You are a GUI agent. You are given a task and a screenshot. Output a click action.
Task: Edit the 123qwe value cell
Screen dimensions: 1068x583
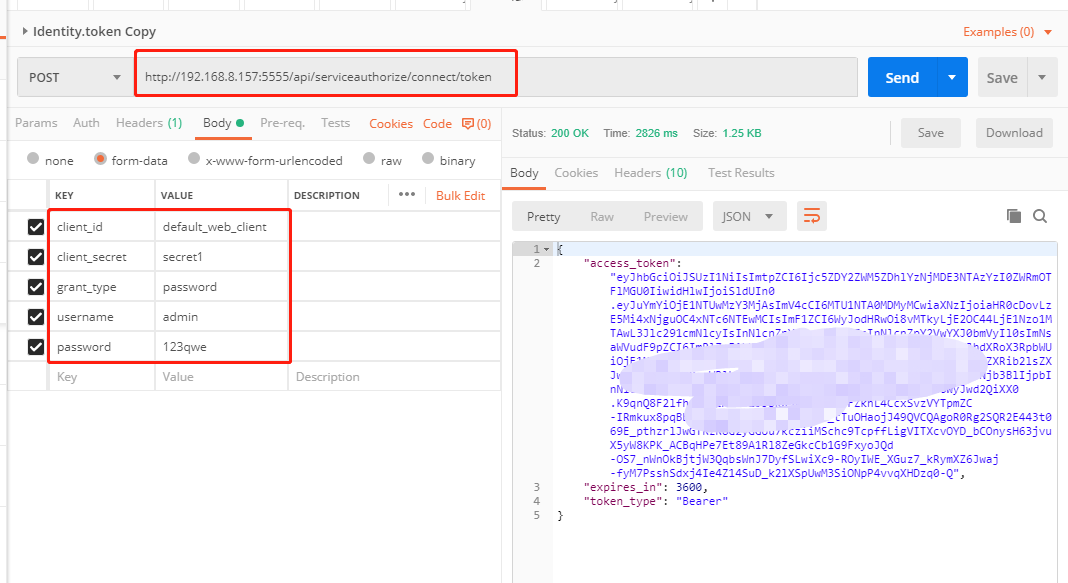[x=221, y=347]
